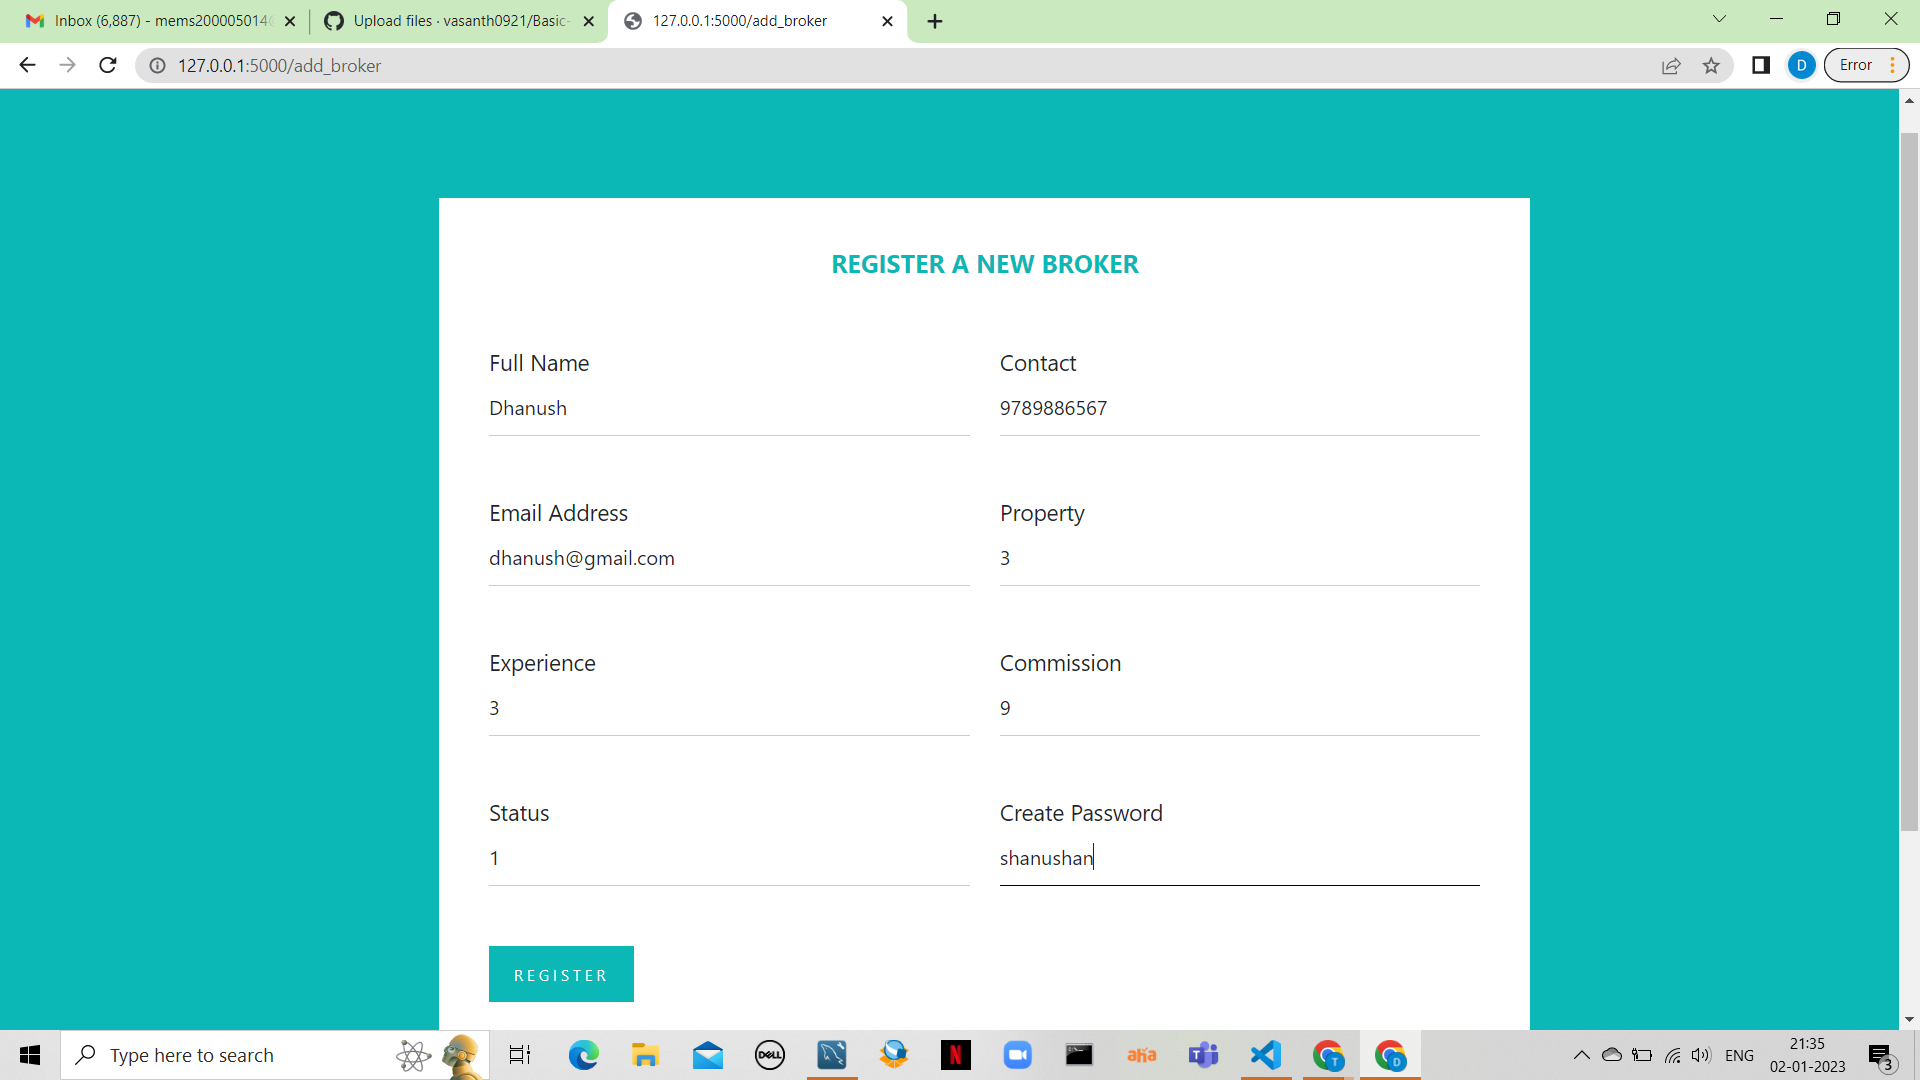This screenshot has width=1920, height=1080.
Task: Open the Mail app from the taskbar
Action: [708, 1054]
